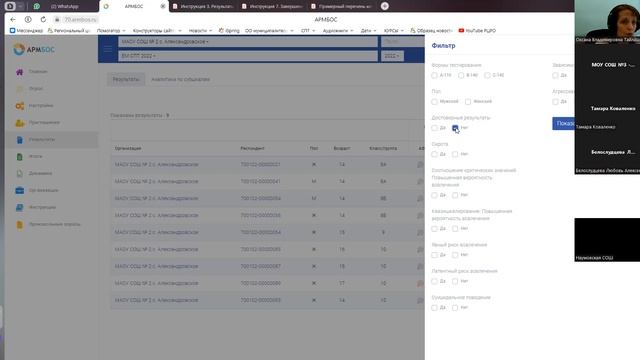Viewport: 640px width, 360px height.
Task: Expand the Новости bookmarks folder
Action: [x=200, y=31]
